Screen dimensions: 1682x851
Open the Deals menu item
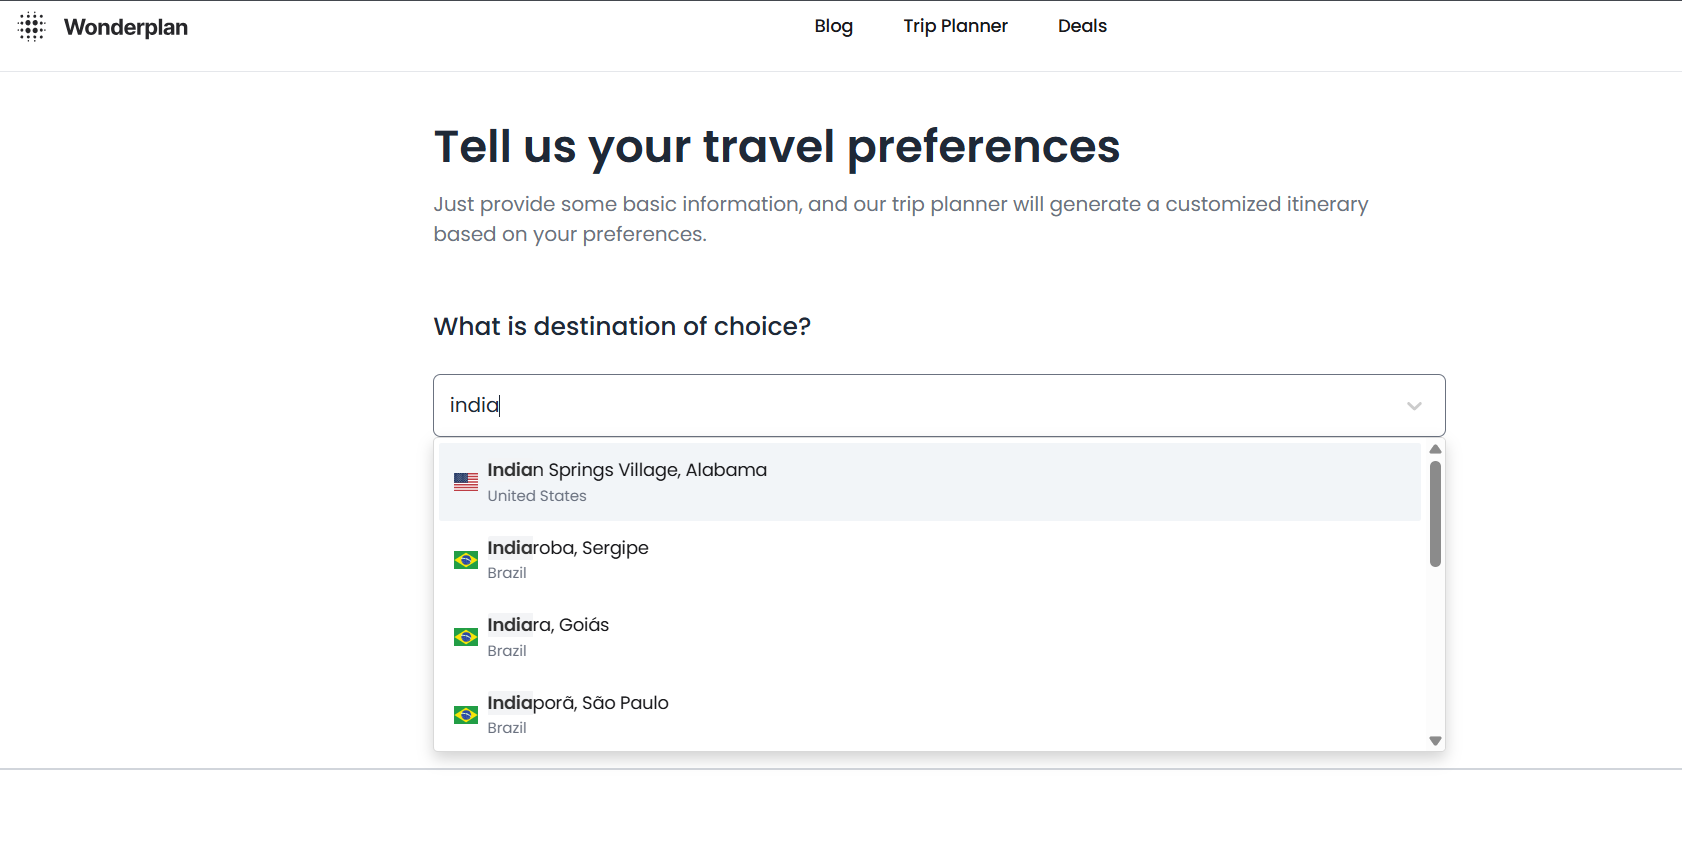[1082, 26]
